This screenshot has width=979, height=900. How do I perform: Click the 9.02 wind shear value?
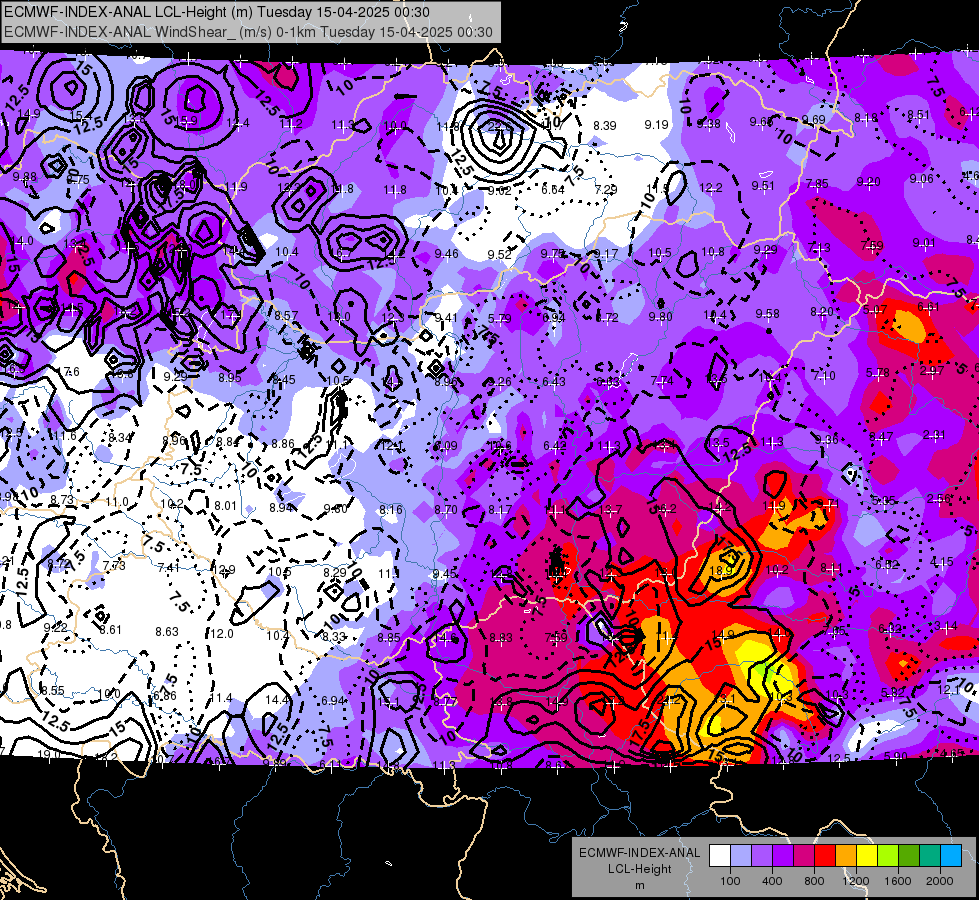499,190
